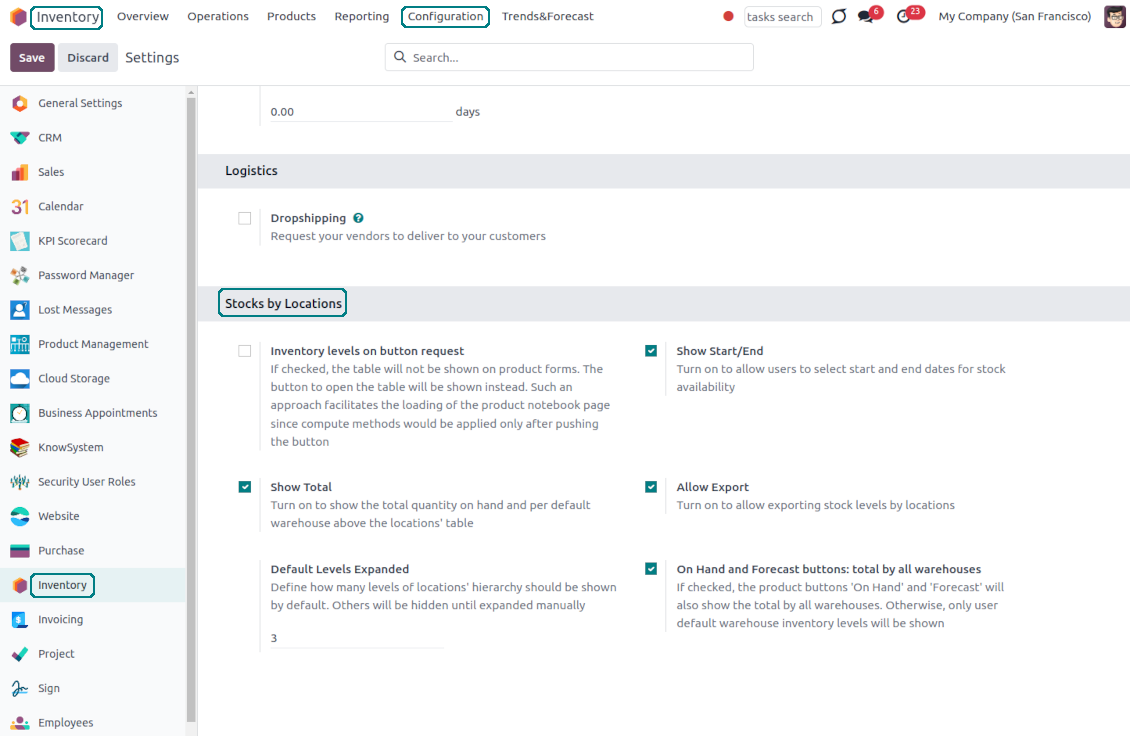The height and width of the screenshot is (736, 1130).
Task: Disable the Allow Export checkbox
Action: [651, 487]
